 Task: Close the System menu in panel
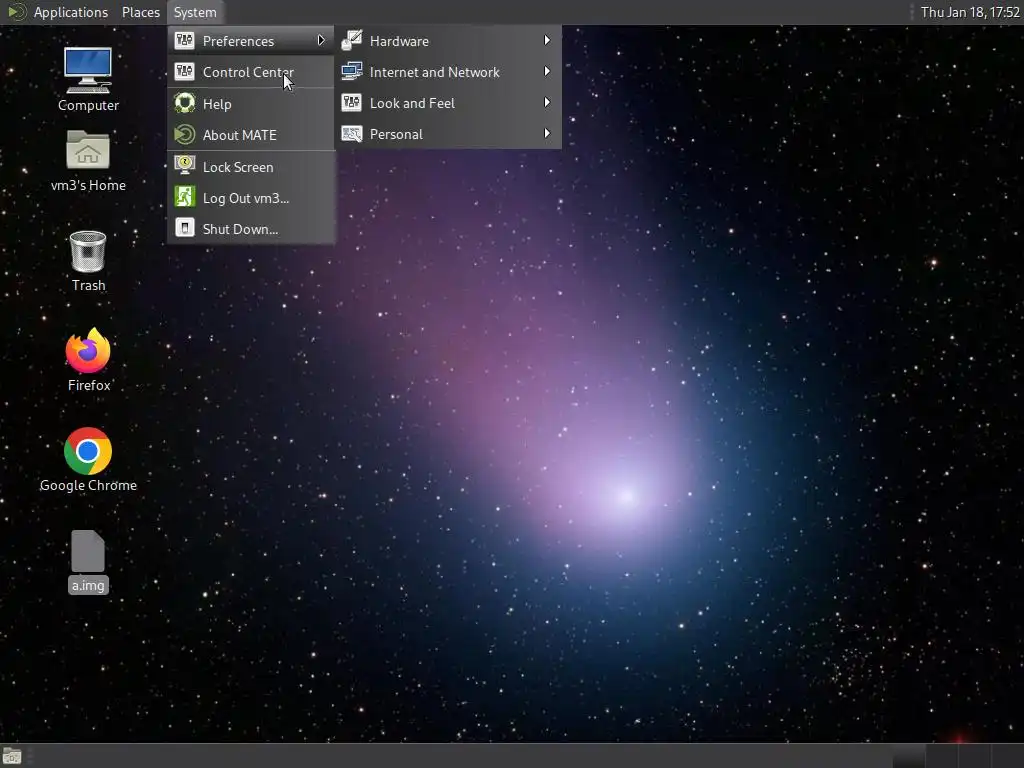(195, 12)
